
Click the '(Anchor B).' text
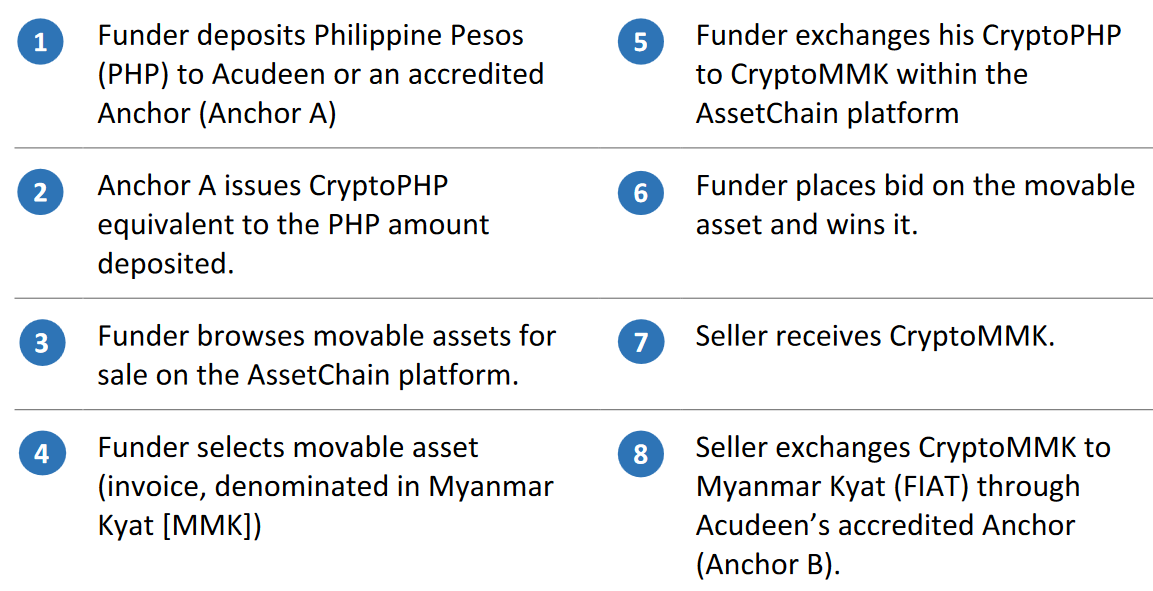768,565
